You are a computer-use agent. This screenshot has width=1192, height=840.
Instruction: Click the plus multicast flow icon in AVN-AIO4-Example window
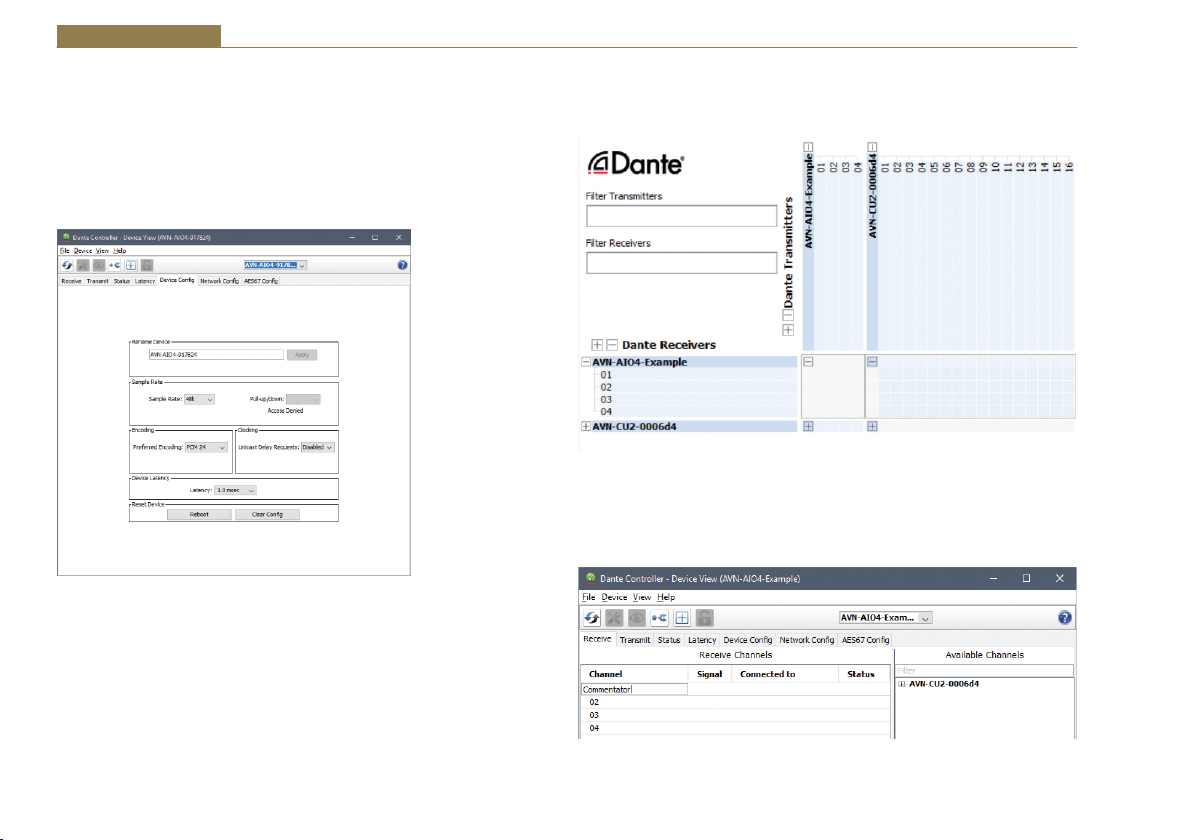682,618
